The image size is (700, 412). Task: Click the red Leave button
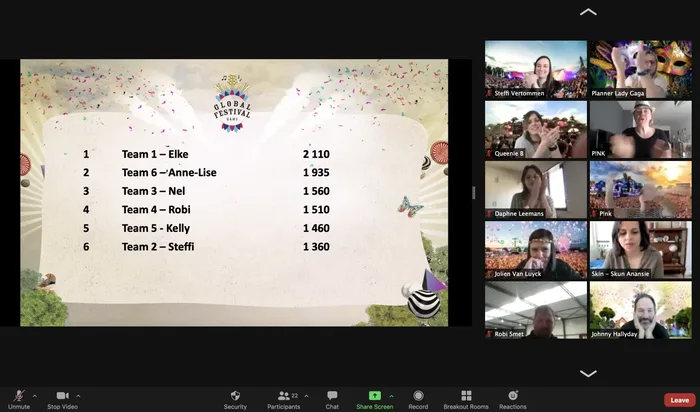click(679, 400)
